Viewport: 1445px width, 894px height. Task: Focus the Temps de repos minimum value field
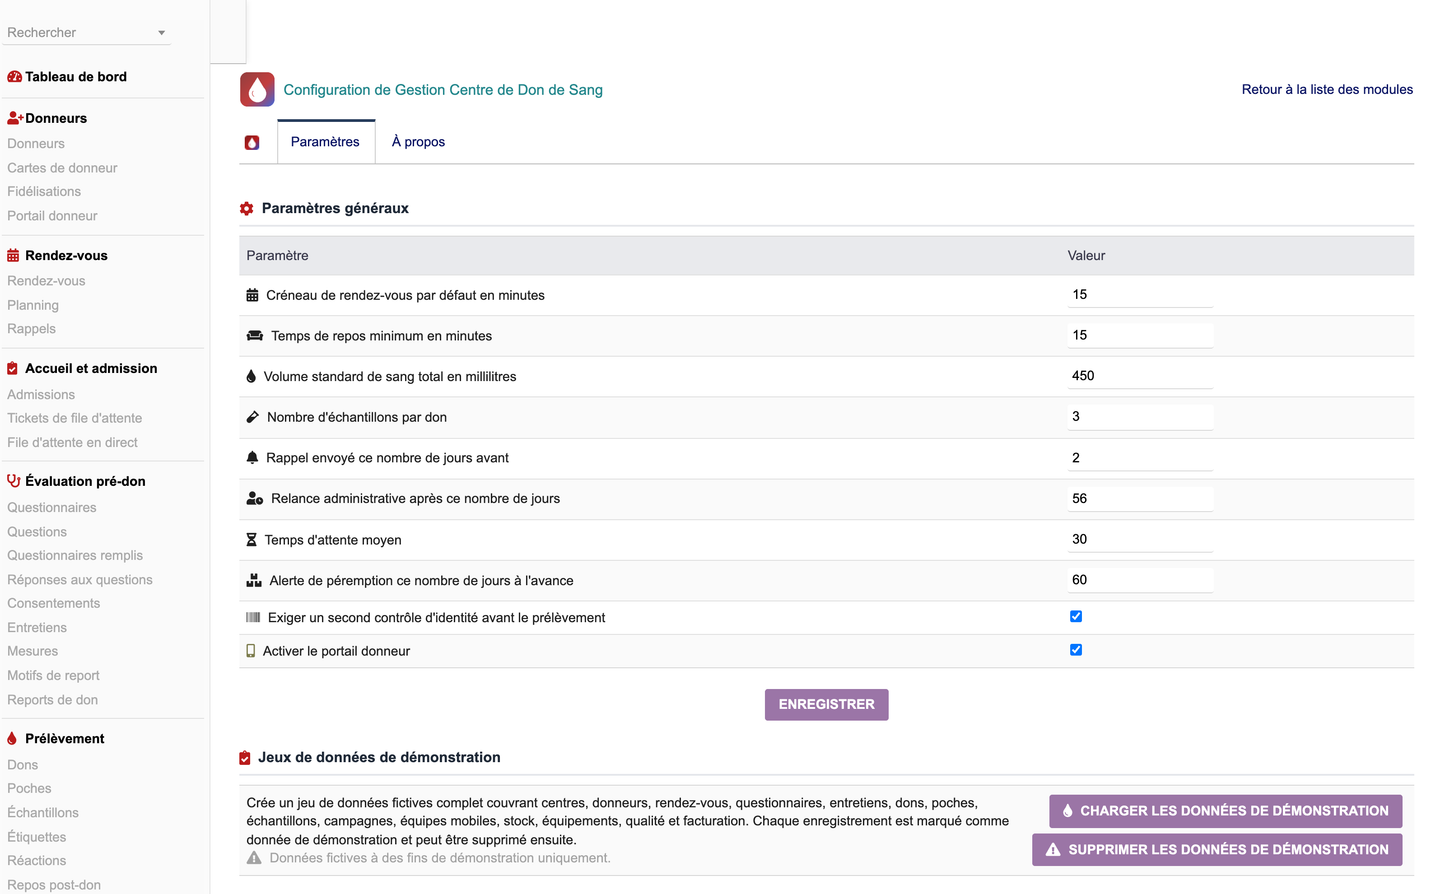(1140, 336)
